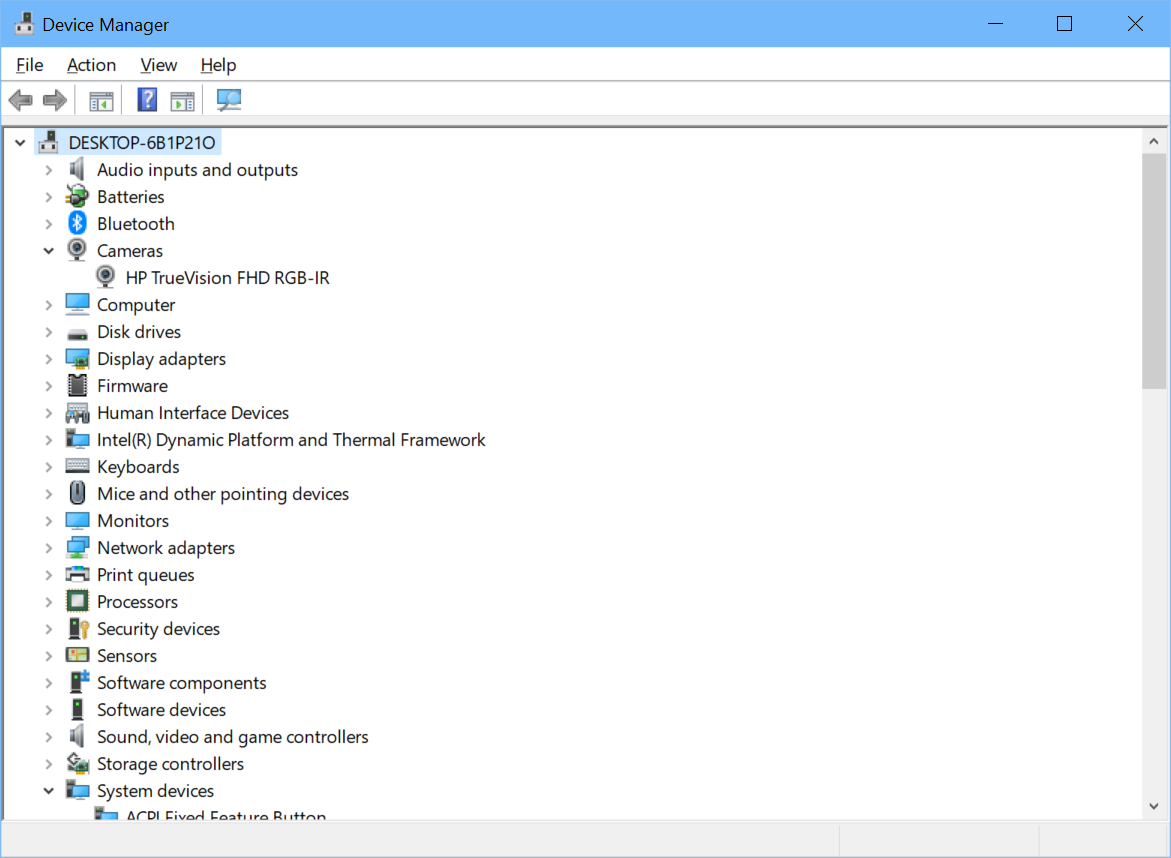
Task: Open the View menu
Action: click(x=158, y=64)
